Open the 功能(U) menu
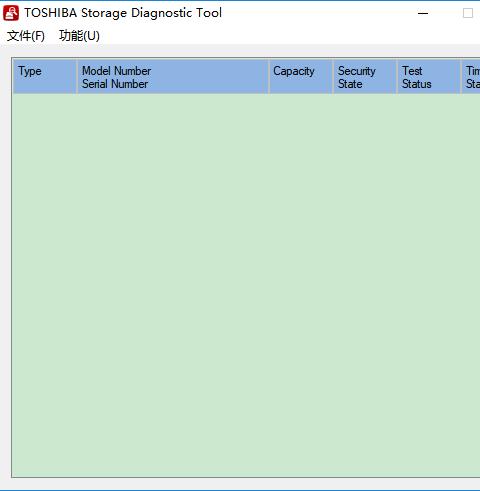The image size is (480, 491). click(79, 36)
